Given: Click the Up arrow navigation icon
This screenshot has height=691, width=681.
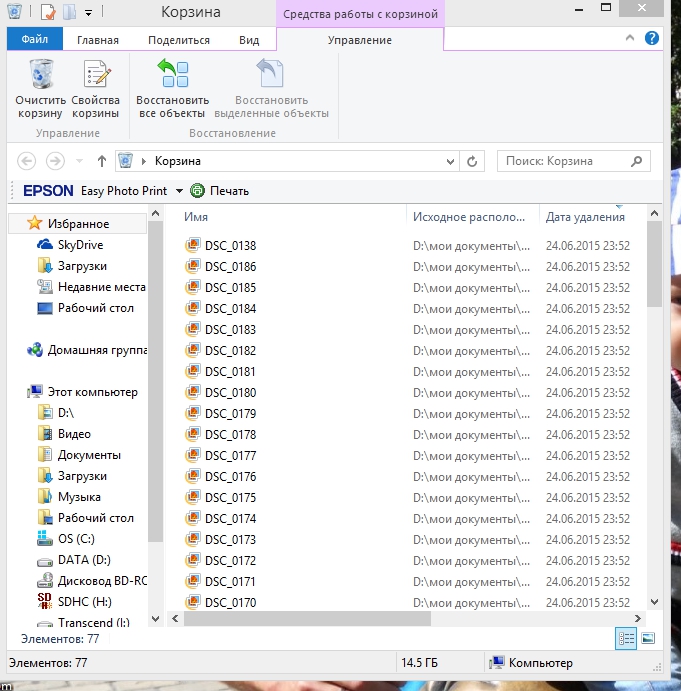Looking at the screenshot, I should (102, 161).
